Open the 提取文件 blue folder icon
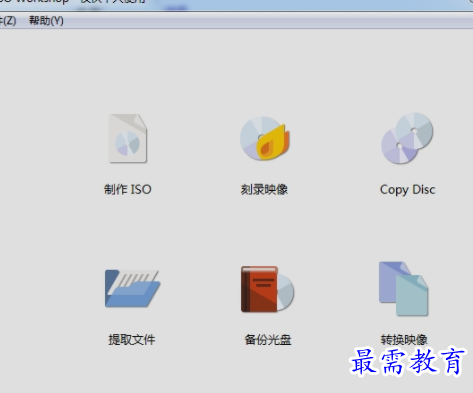This screenshot has width=473, height=393. pos(132,288)
